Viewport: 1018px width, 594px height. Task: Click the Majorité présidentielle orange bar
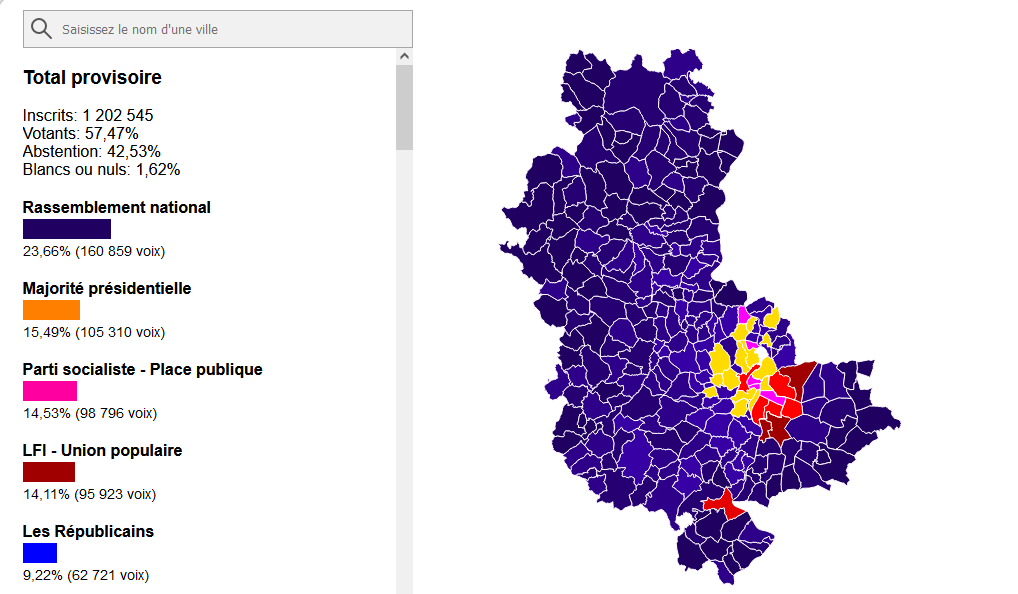[51, 310]
